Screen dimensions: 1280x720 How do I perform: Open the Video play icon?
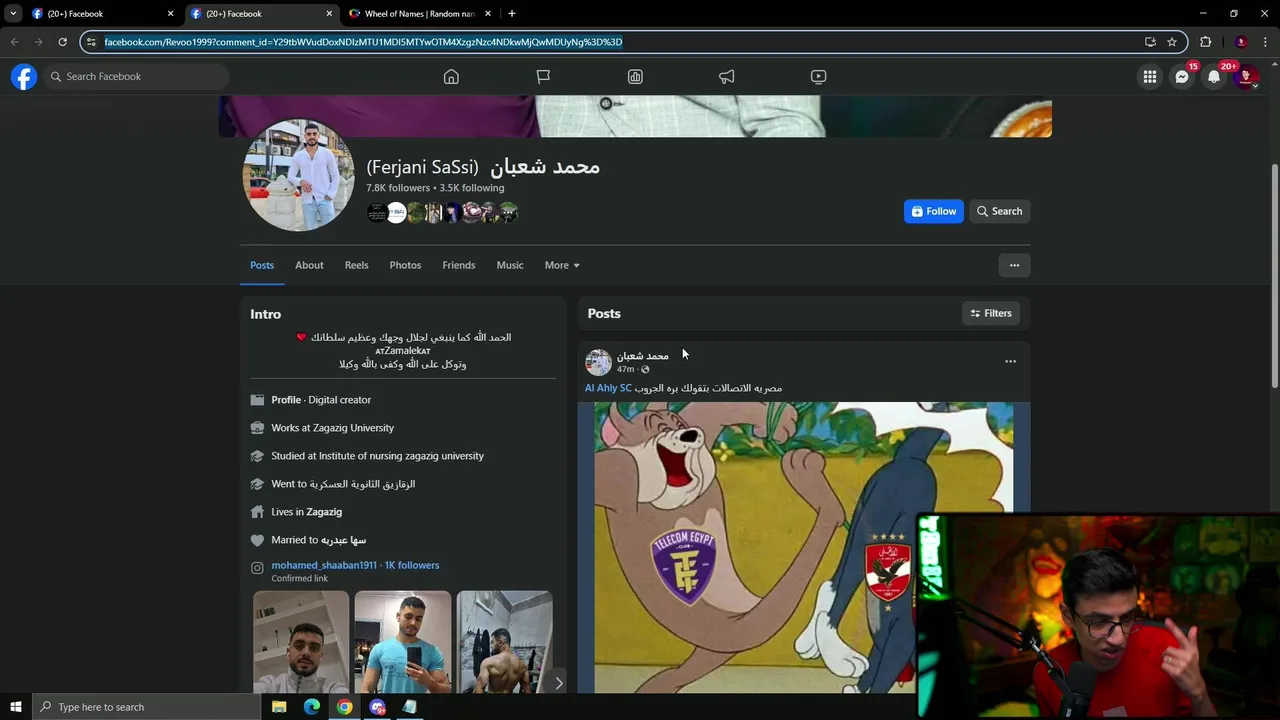point(818,77)
